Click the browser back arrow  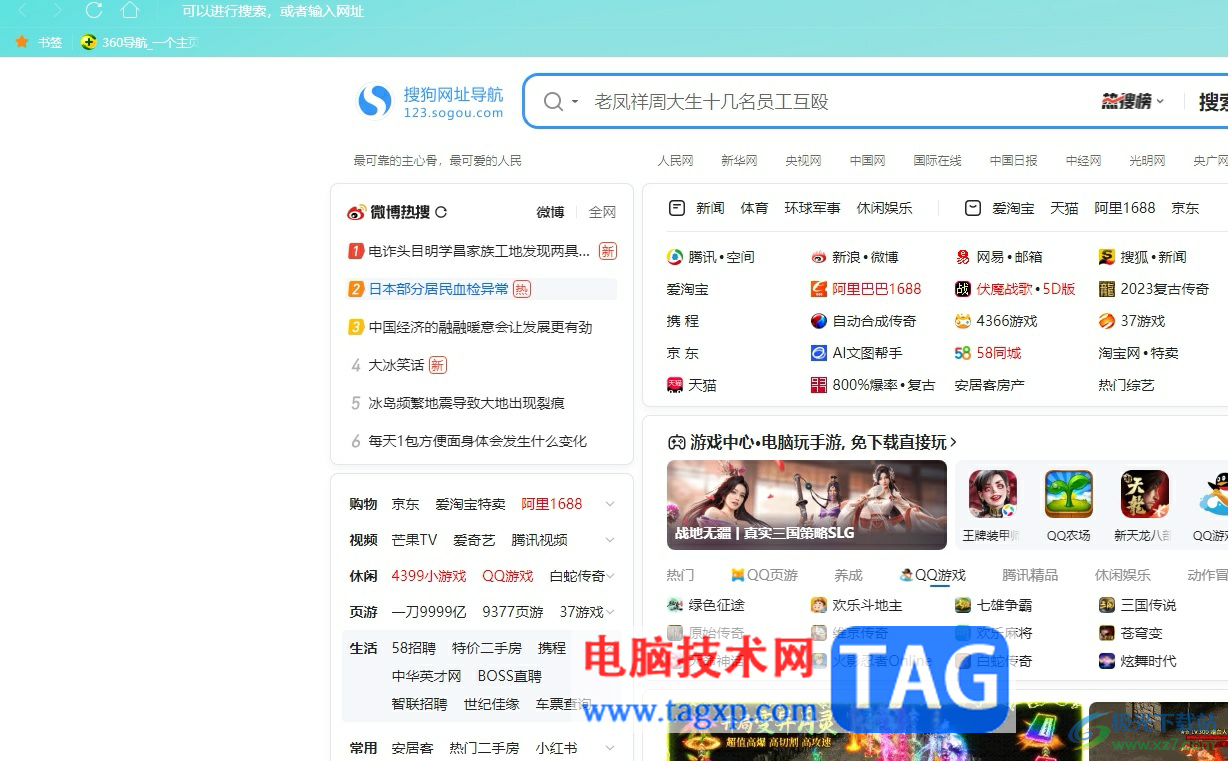[x=24, y=11]
